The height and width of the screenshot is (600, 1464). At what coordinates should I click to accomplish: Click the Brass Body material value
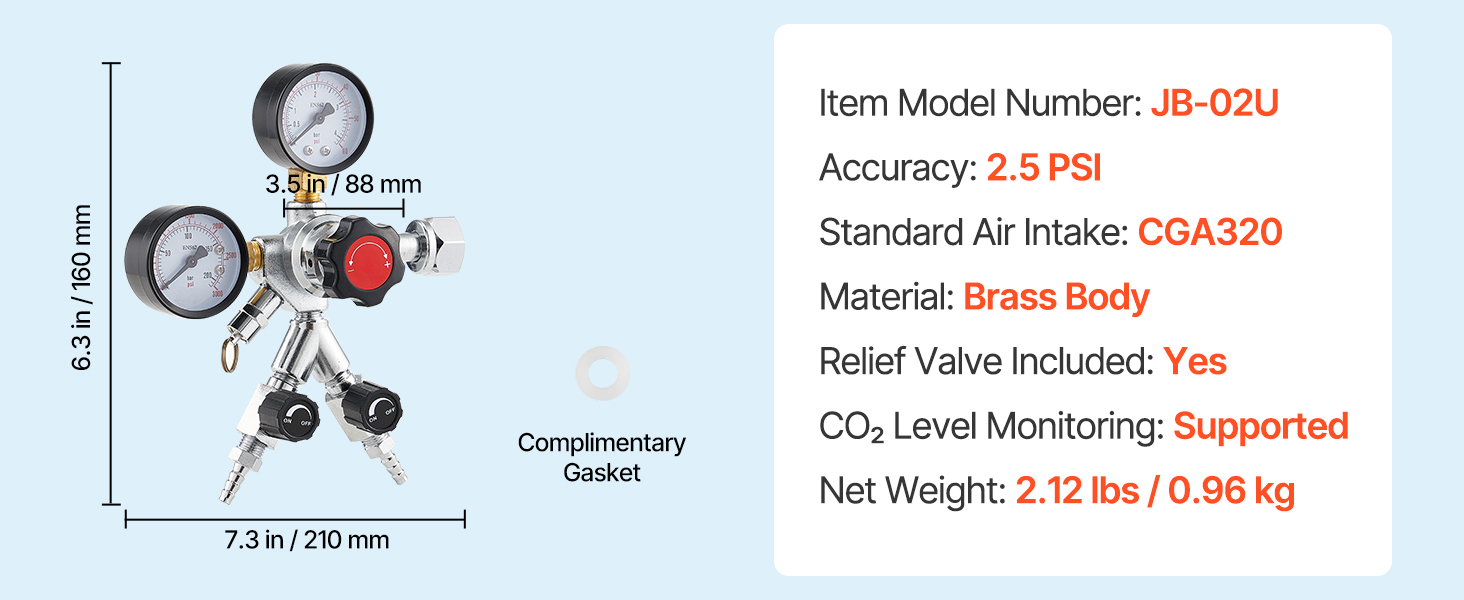1056,297
